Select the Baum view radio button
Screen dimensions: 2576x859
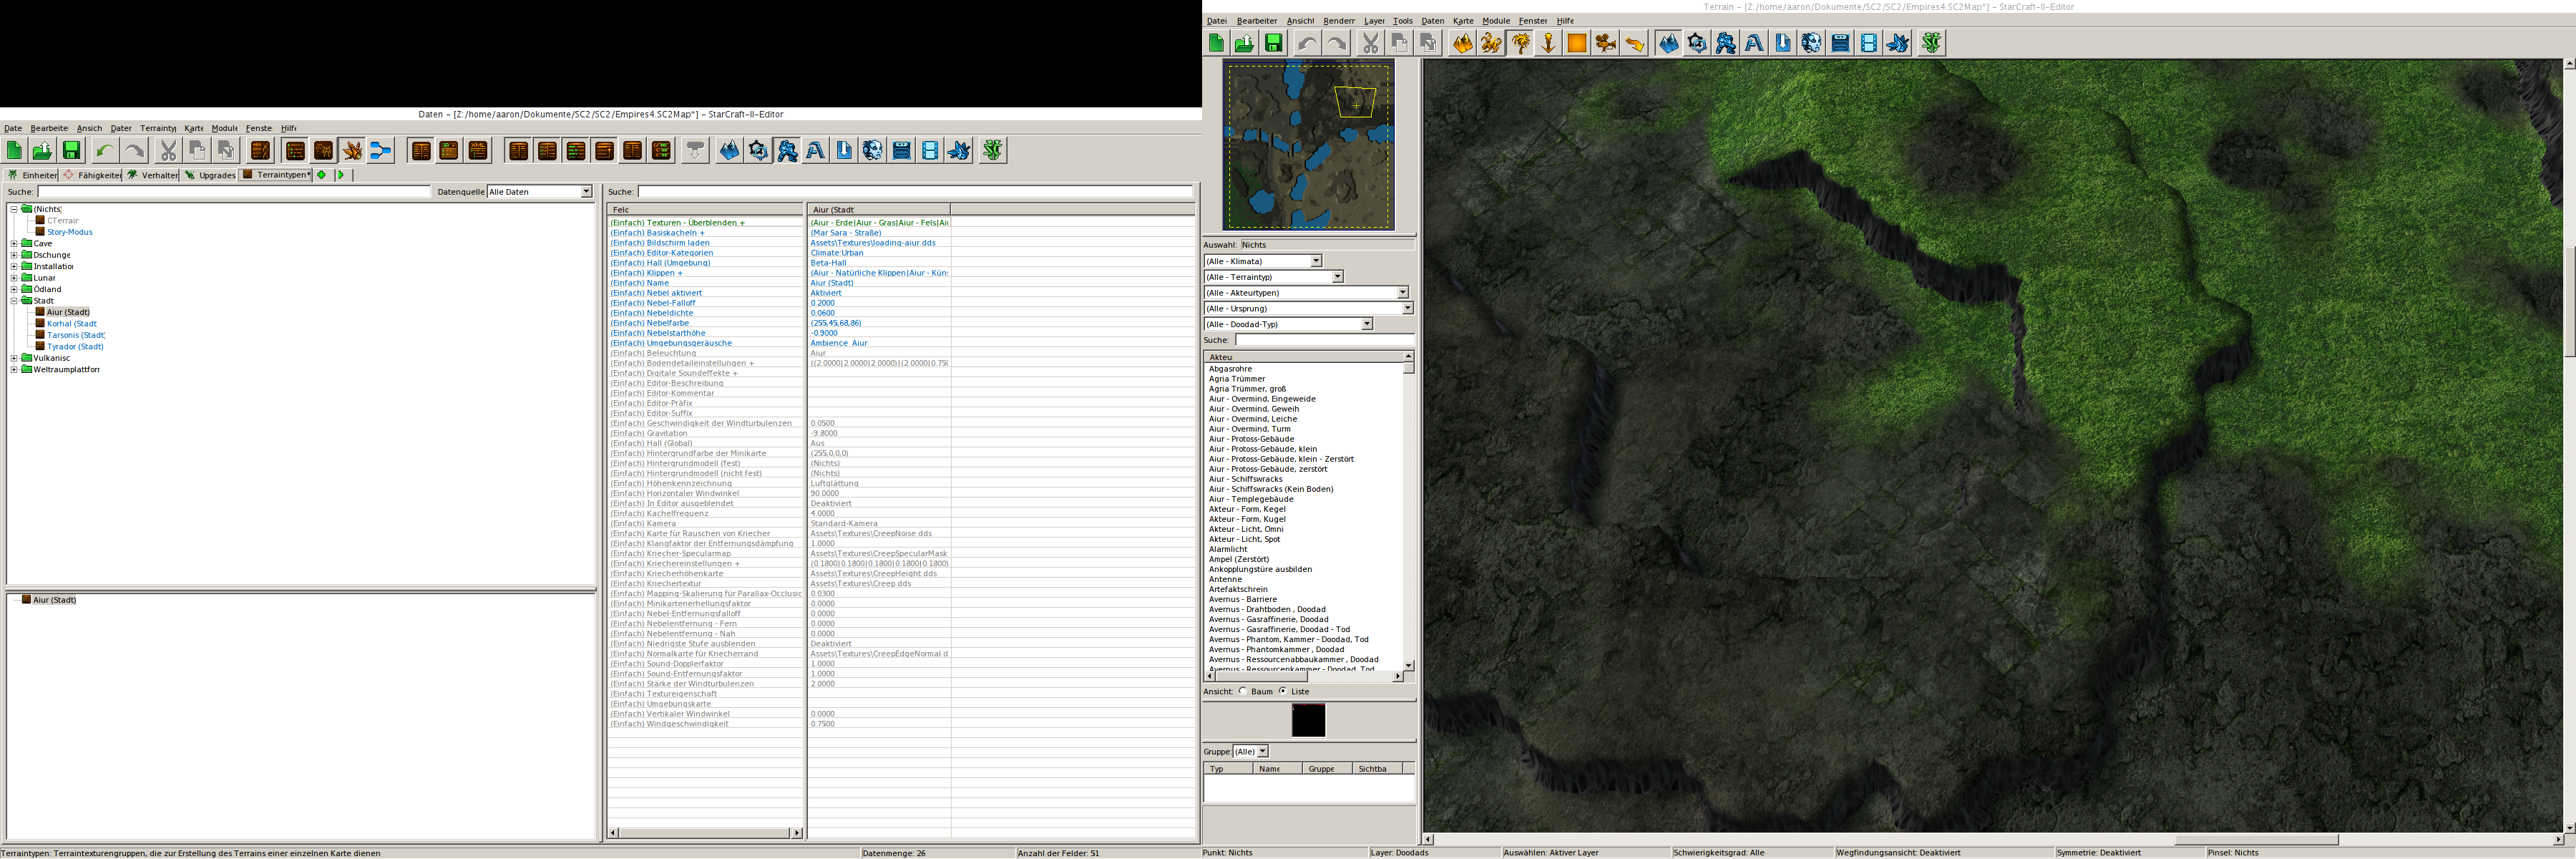(1243, 691)
